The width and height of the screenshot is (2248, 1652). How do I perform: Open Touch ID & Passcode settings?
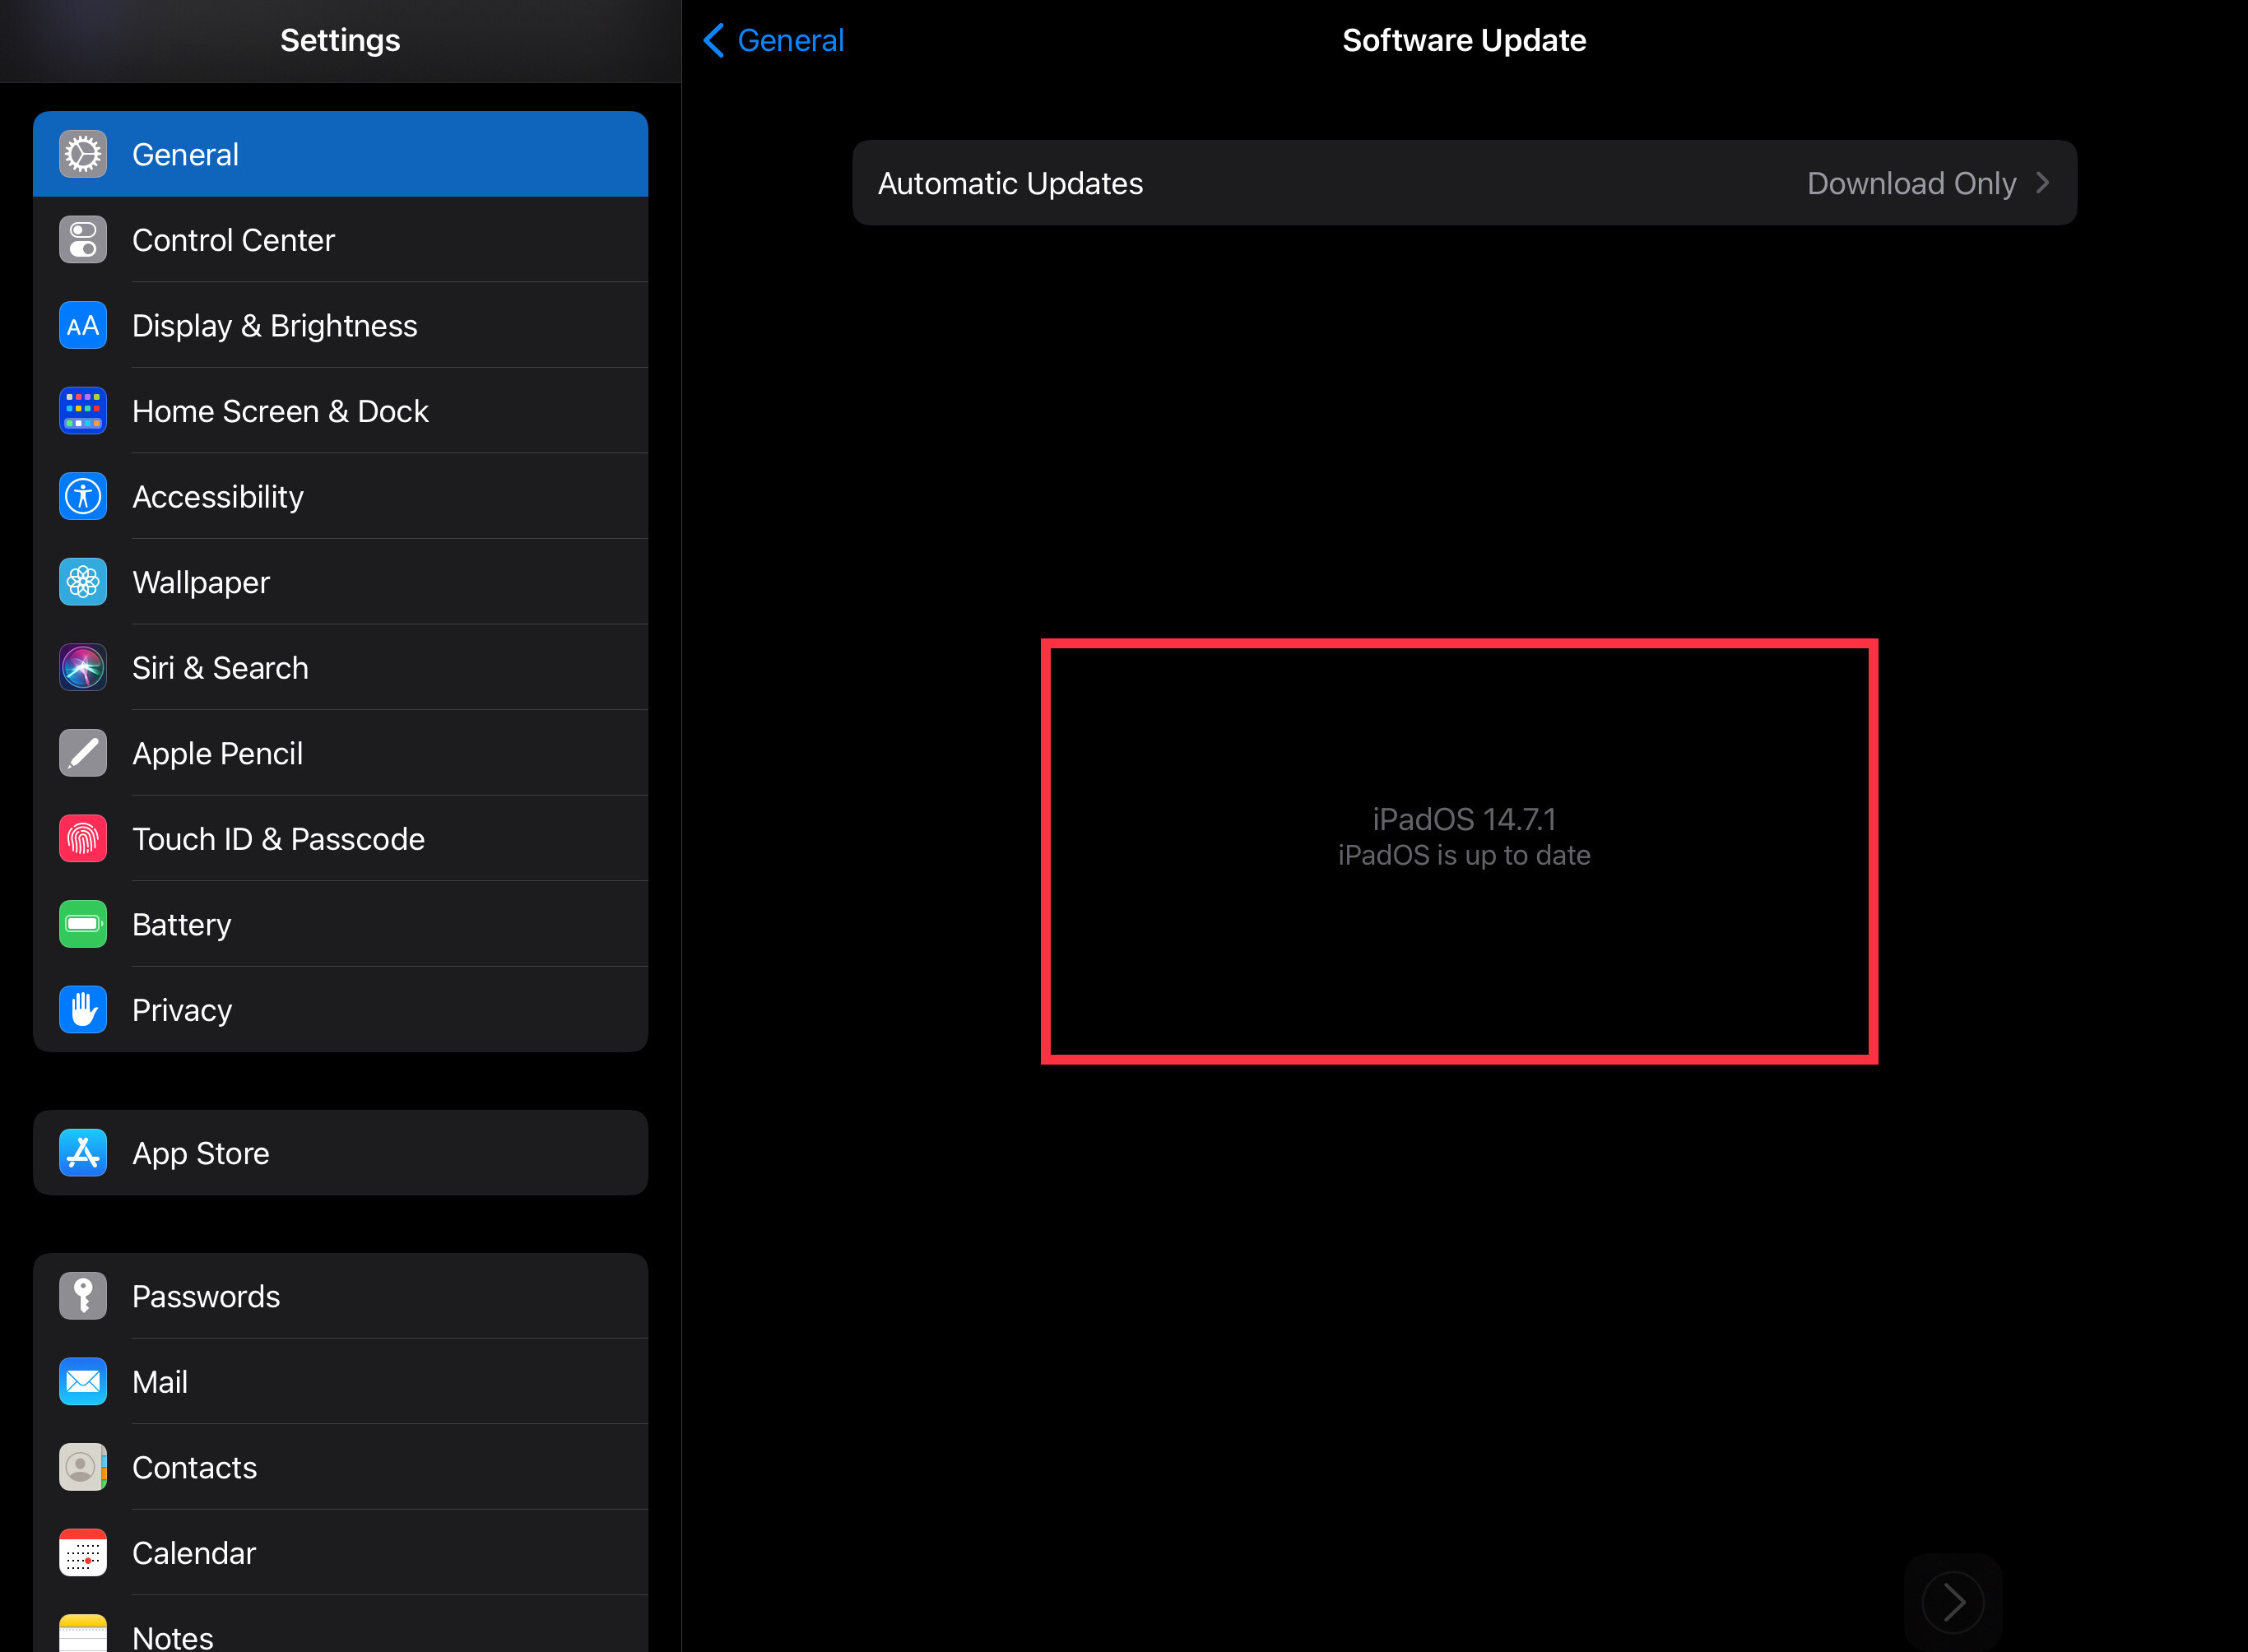coord(340,839)
